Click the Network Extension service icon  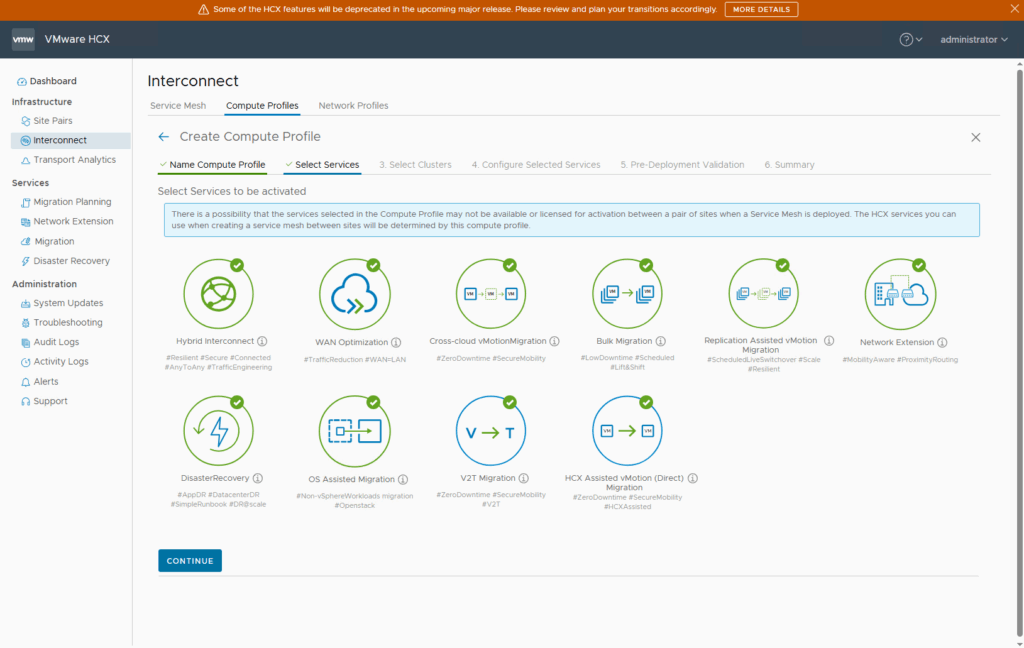(x=900, y=294)
